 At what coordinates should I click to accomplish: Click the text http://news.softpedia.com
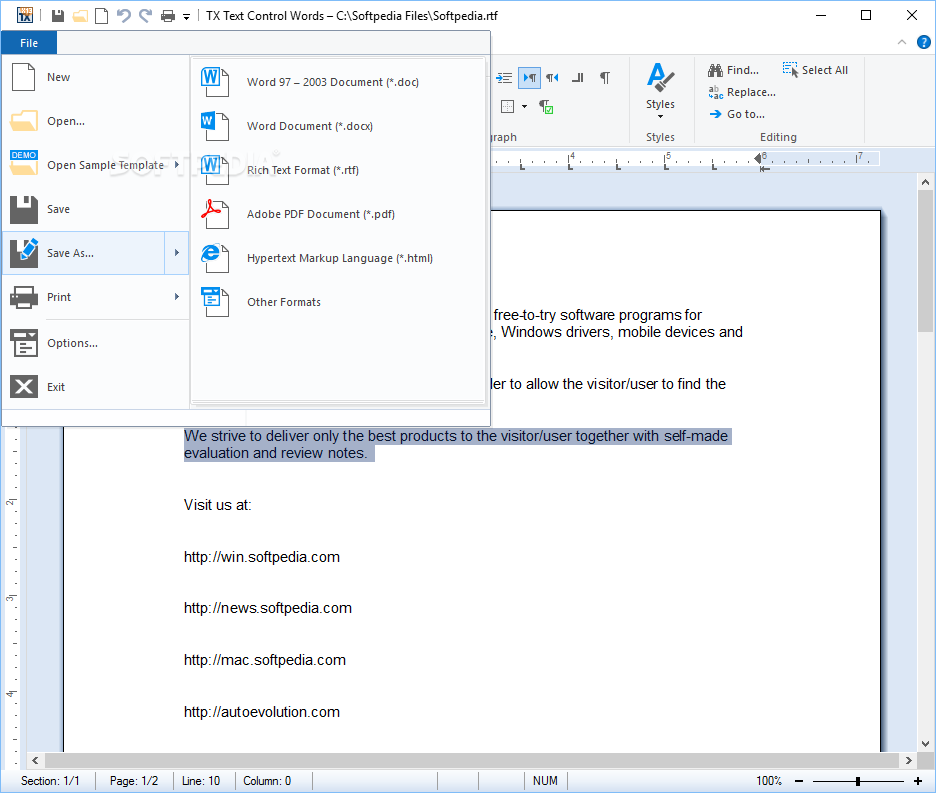267,608
